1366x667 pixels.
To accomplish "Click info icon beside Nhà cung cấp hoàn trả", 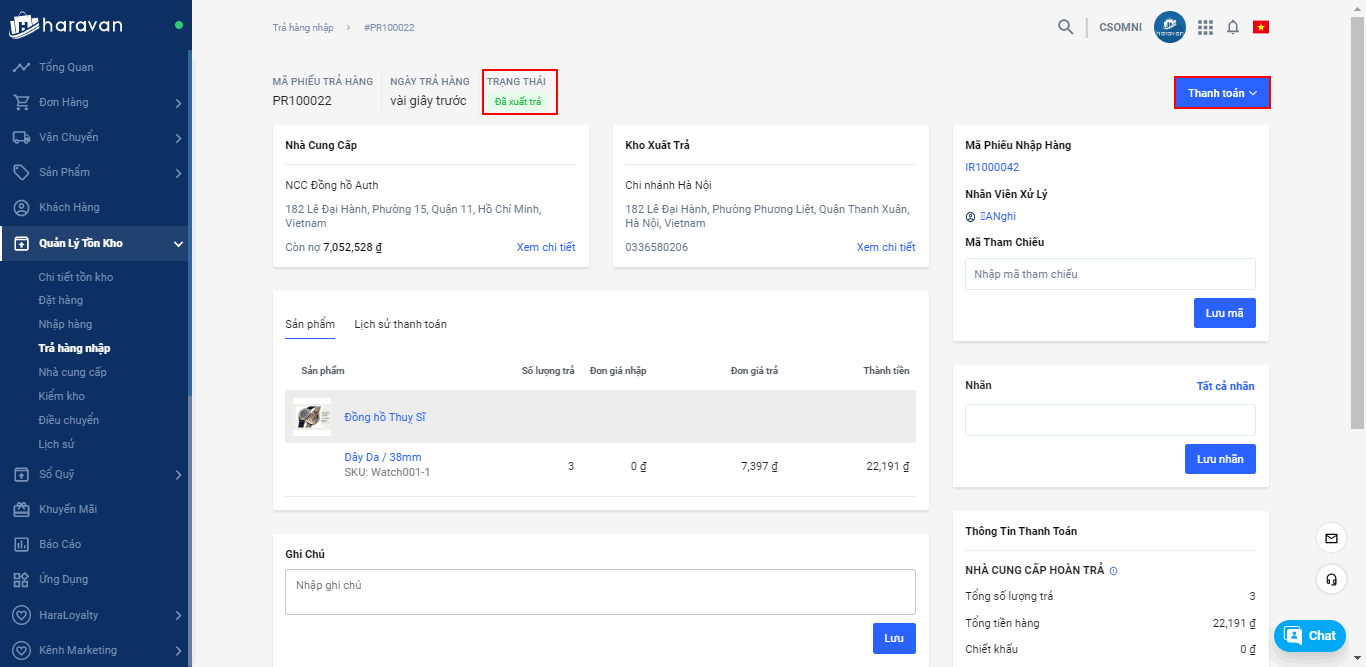I will pos(1114,571).
